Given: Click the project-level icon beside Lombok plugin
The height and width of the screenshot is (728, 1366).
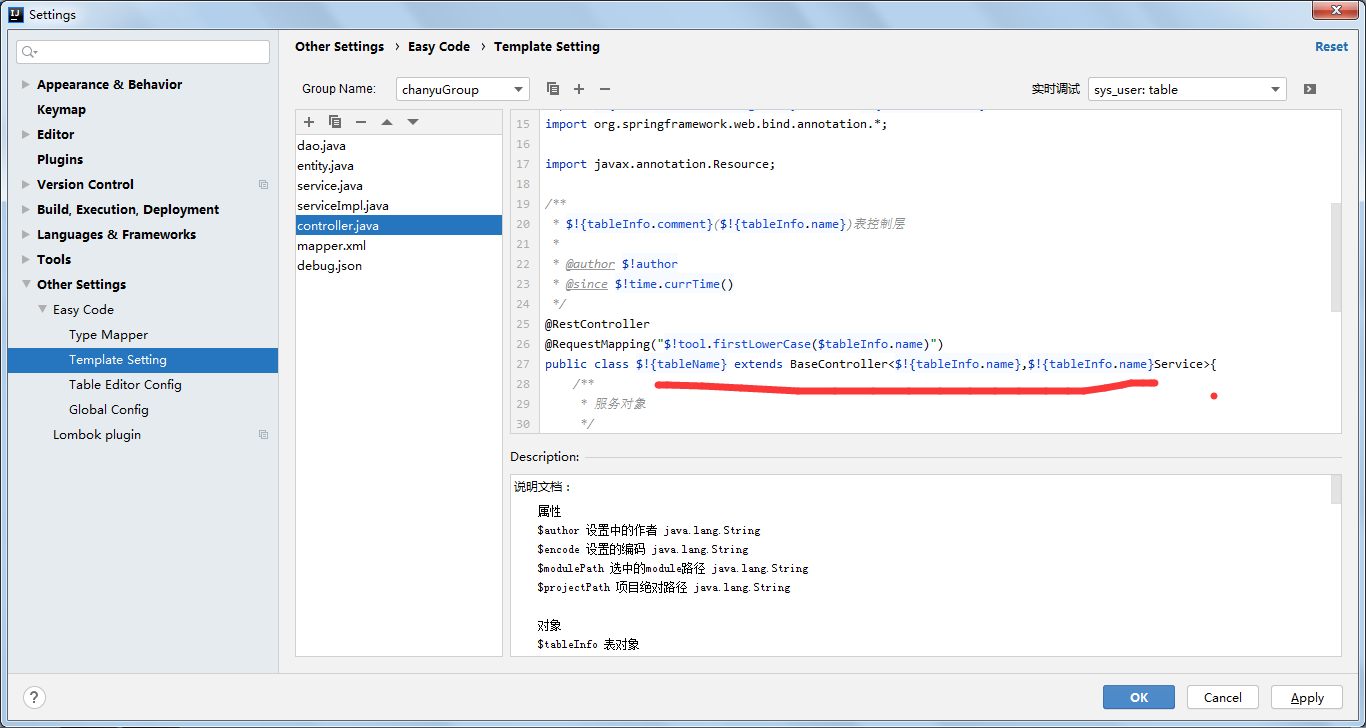Looking at the screenshot, I should coord(264,434).
